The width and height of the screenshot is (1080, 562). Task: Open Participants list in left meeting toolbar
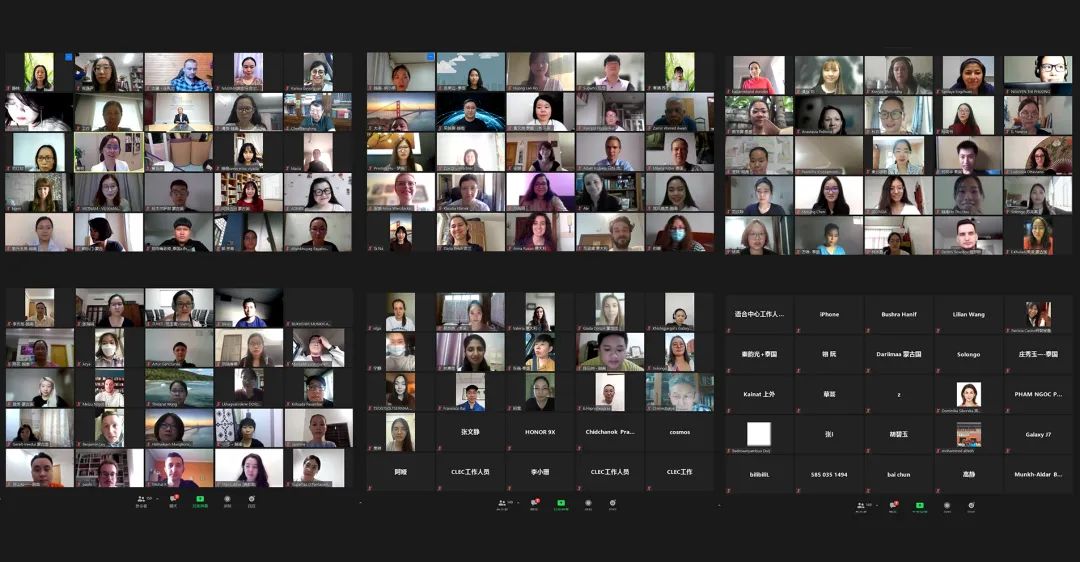pos(139,499)
